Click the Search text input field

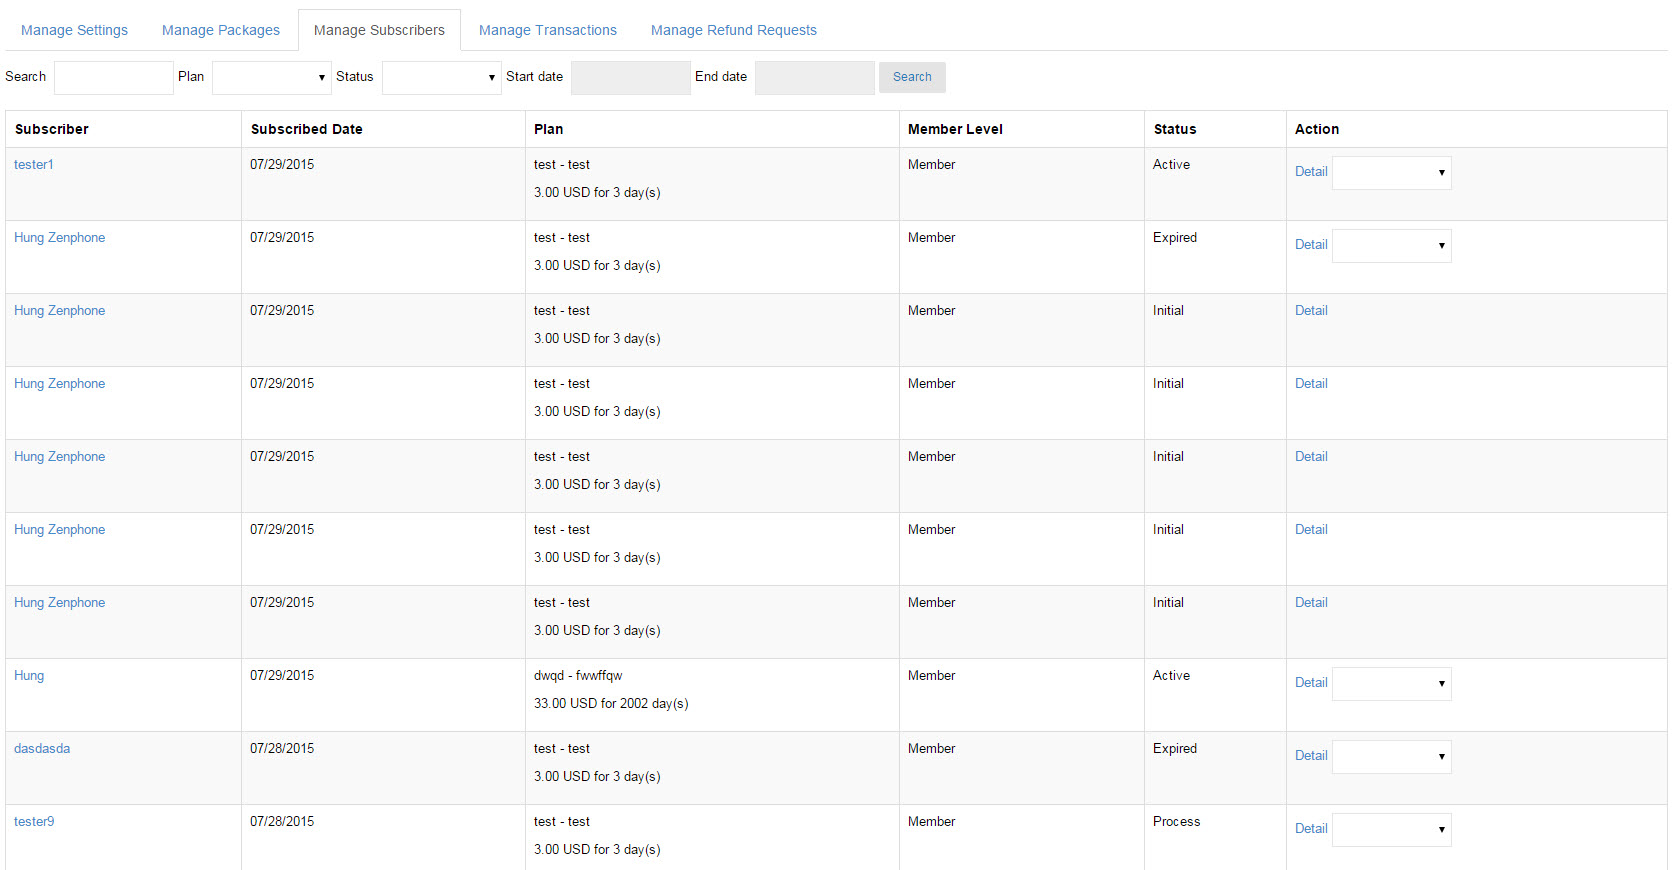[113, 77]
